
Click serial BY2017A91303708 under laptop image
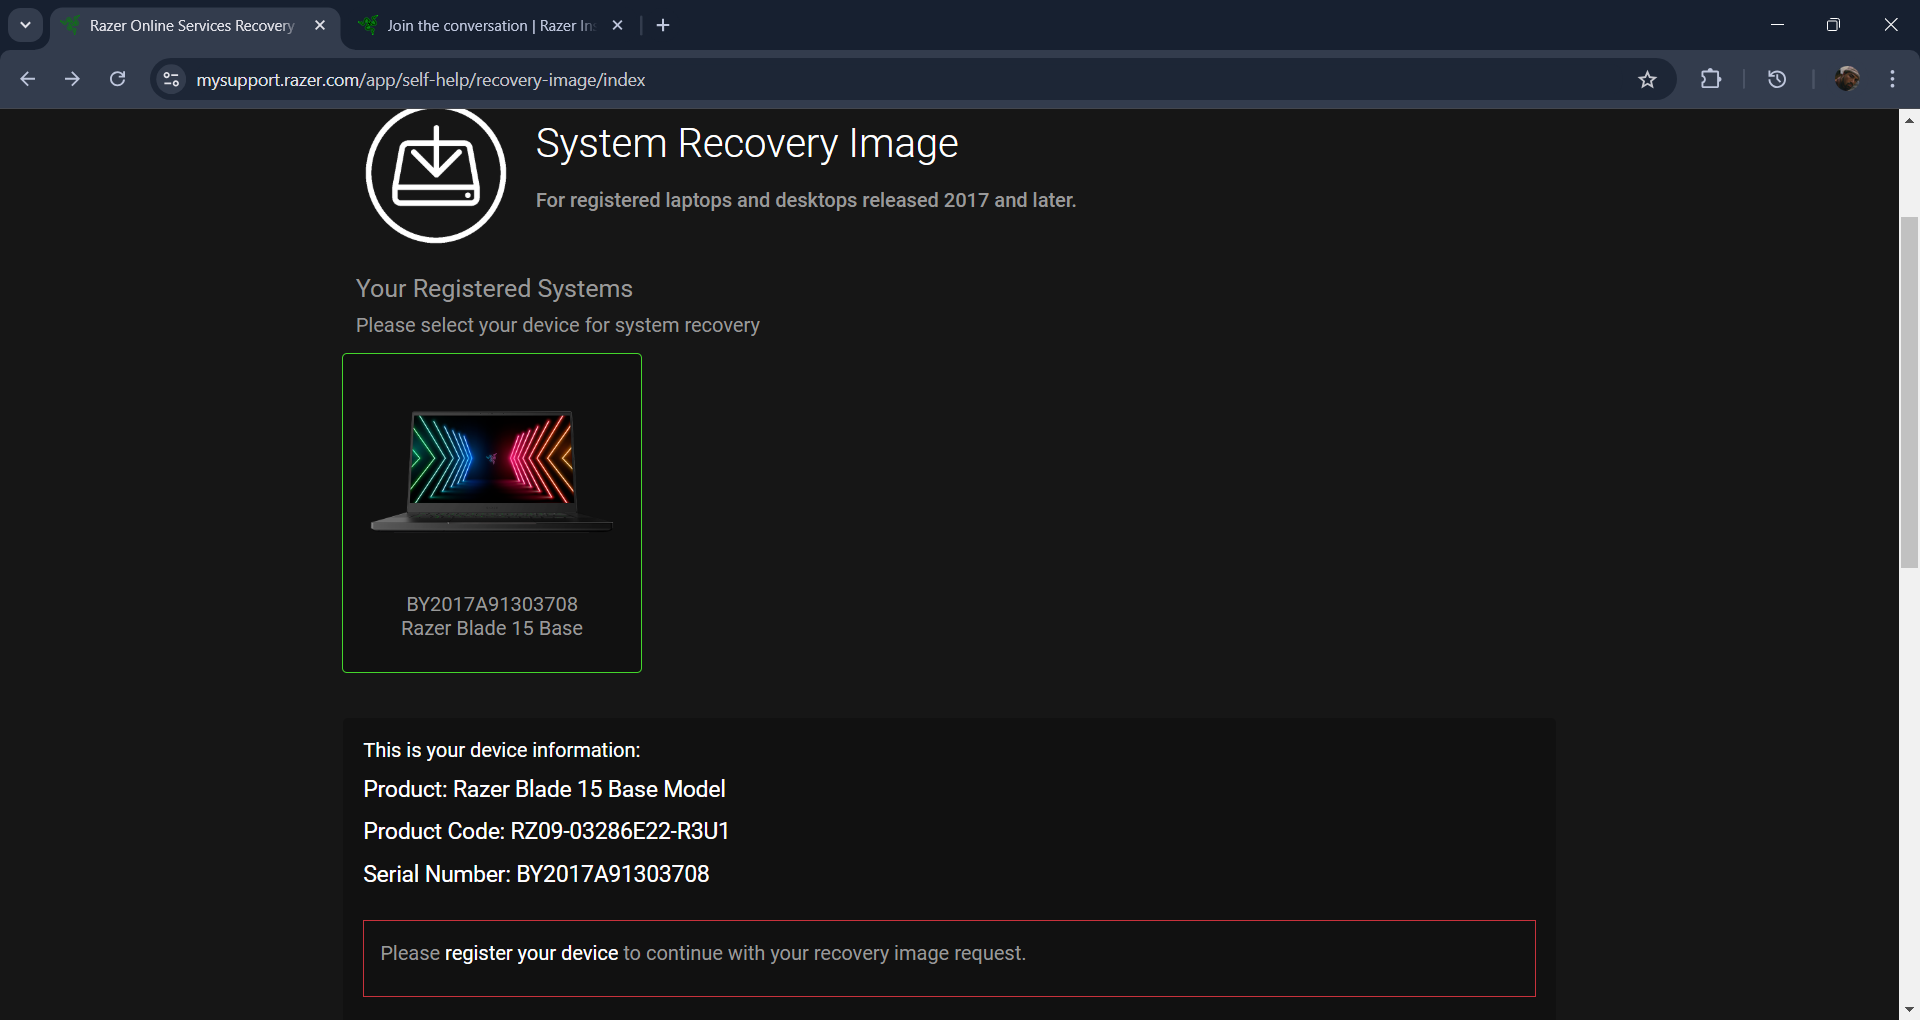click(x=492, y=604)
